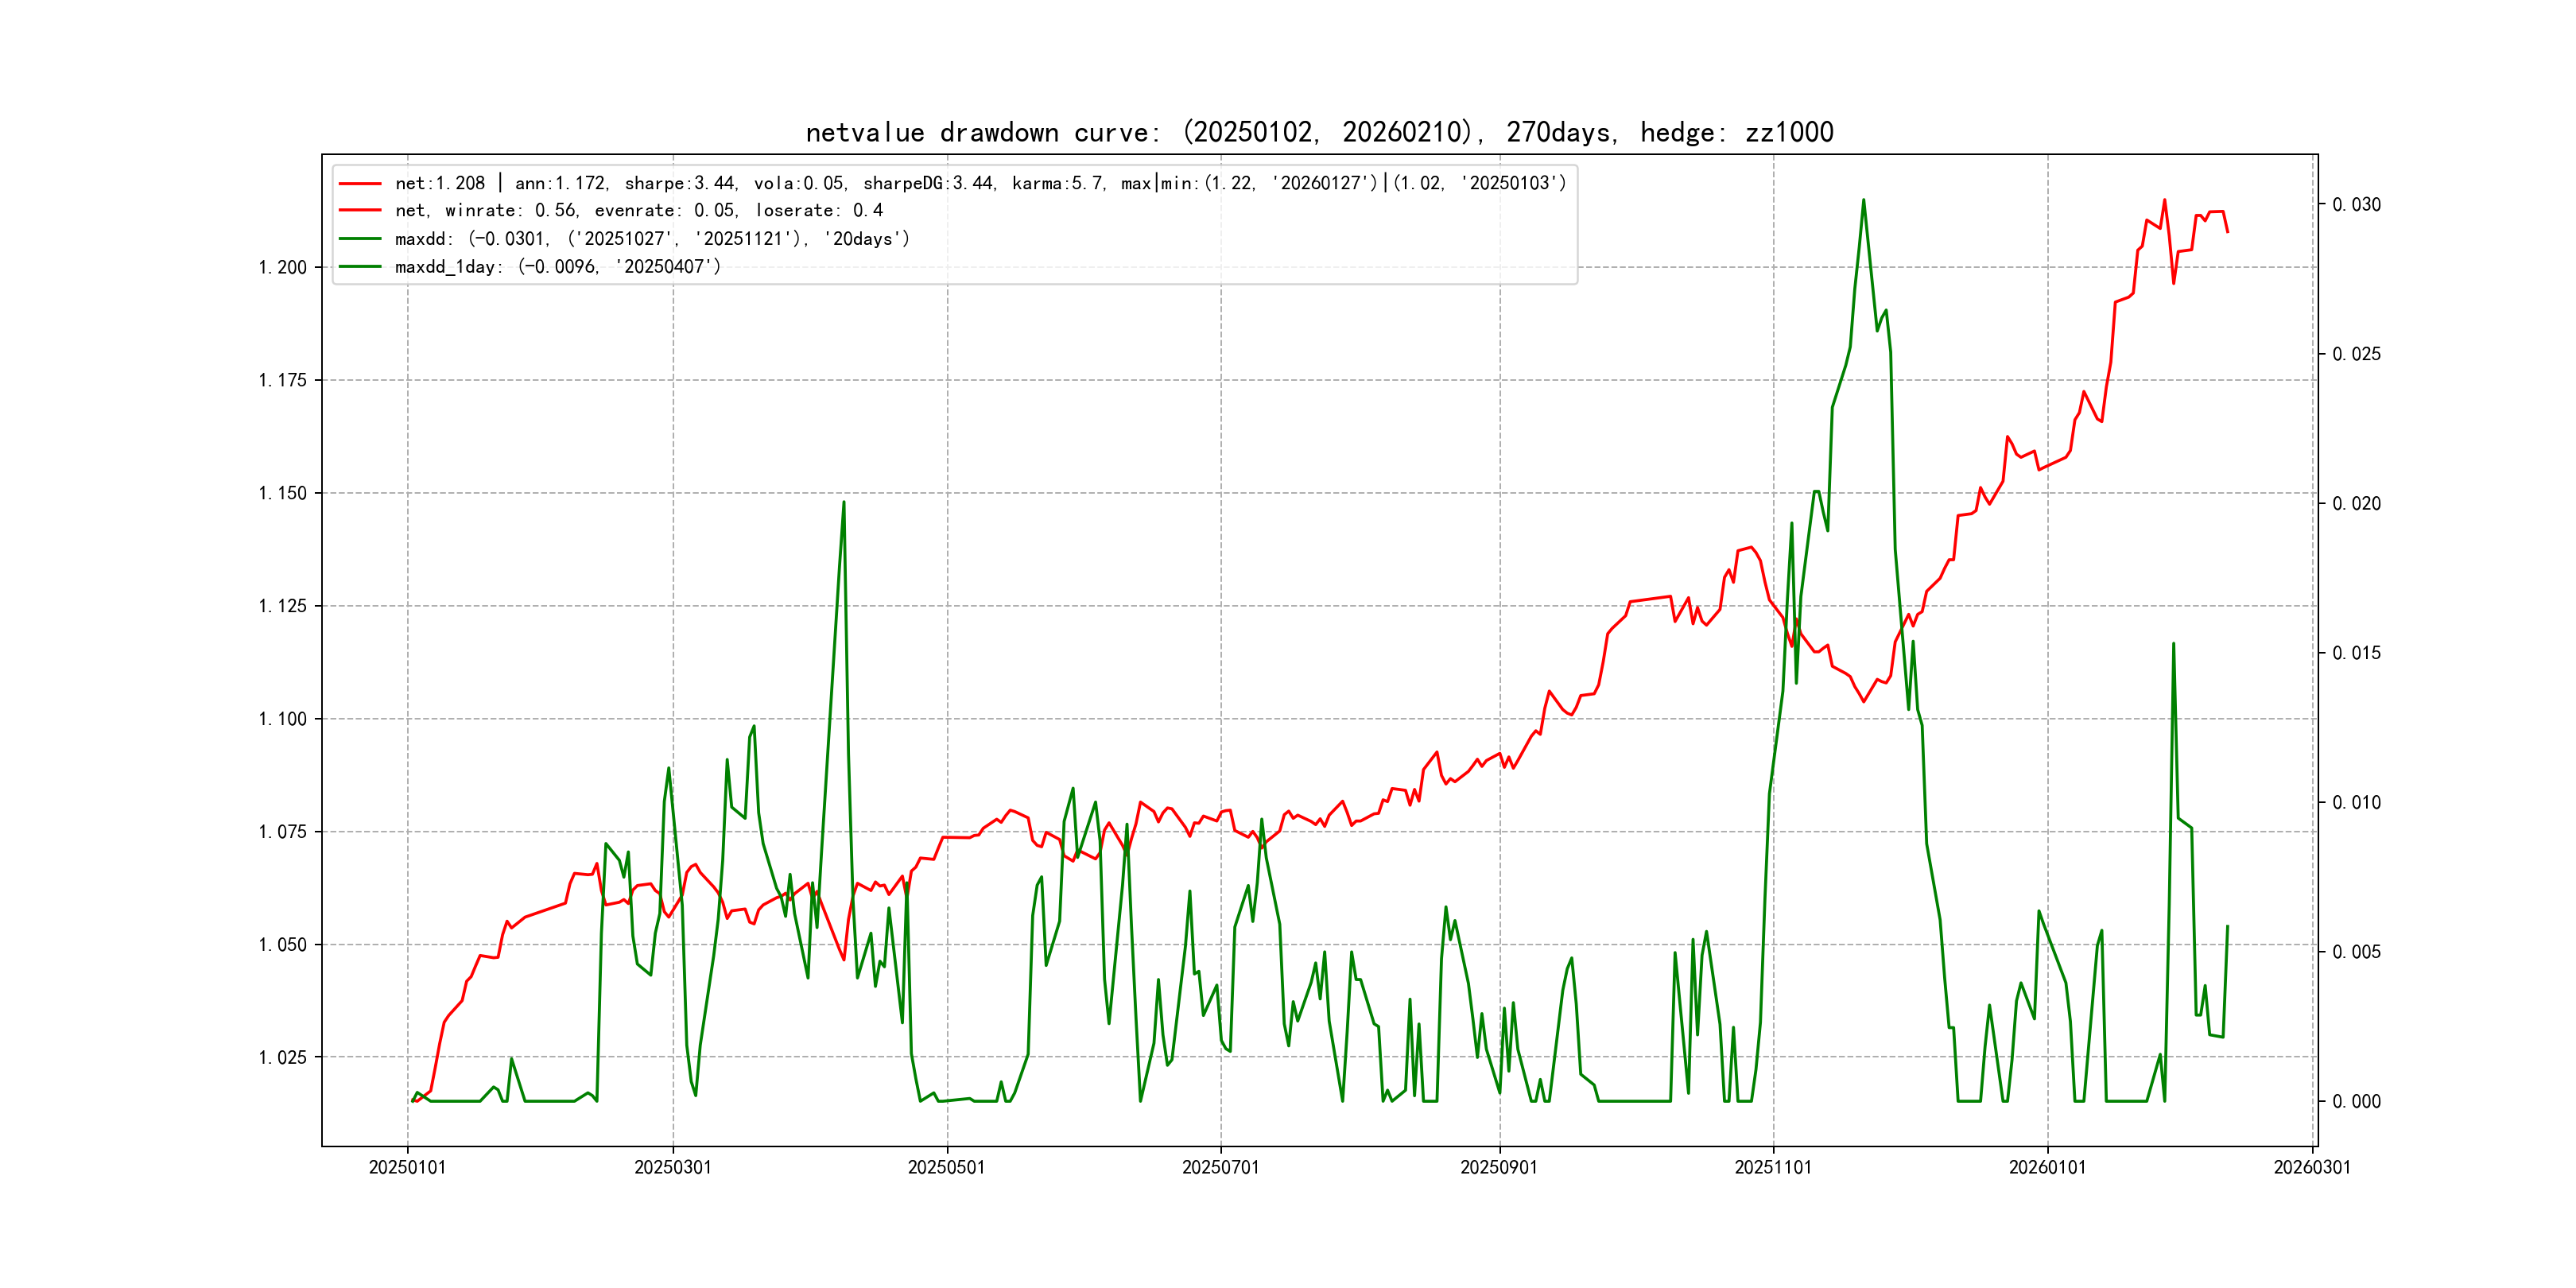Screen dimensions: 2576x1288
Task: Click the 20250301 x-axis date label
Action: [673, 1168]
